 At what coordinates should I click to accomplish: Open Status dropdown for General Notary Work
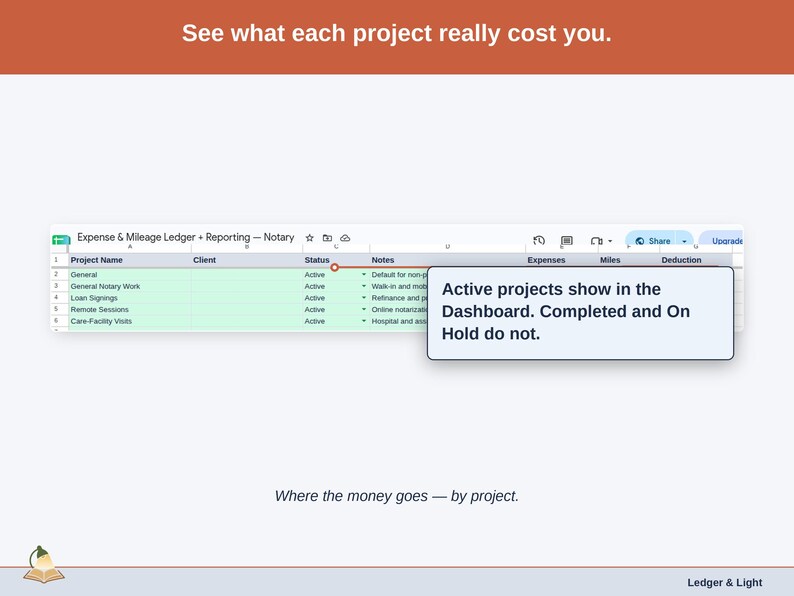coord(364,286)
